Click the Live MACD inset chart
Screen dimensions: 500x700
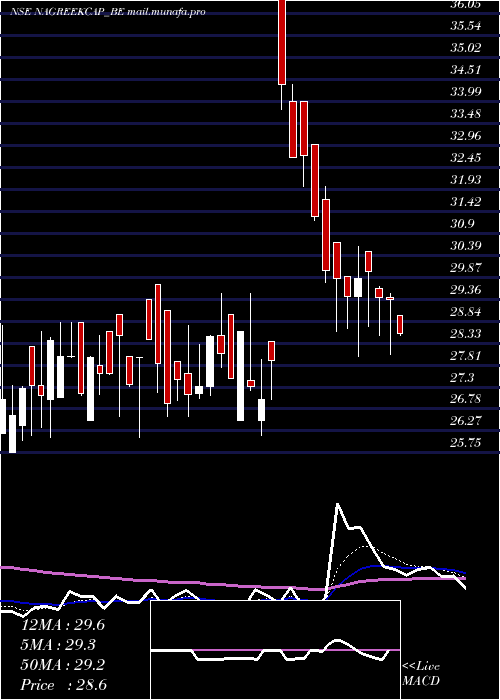275,650
